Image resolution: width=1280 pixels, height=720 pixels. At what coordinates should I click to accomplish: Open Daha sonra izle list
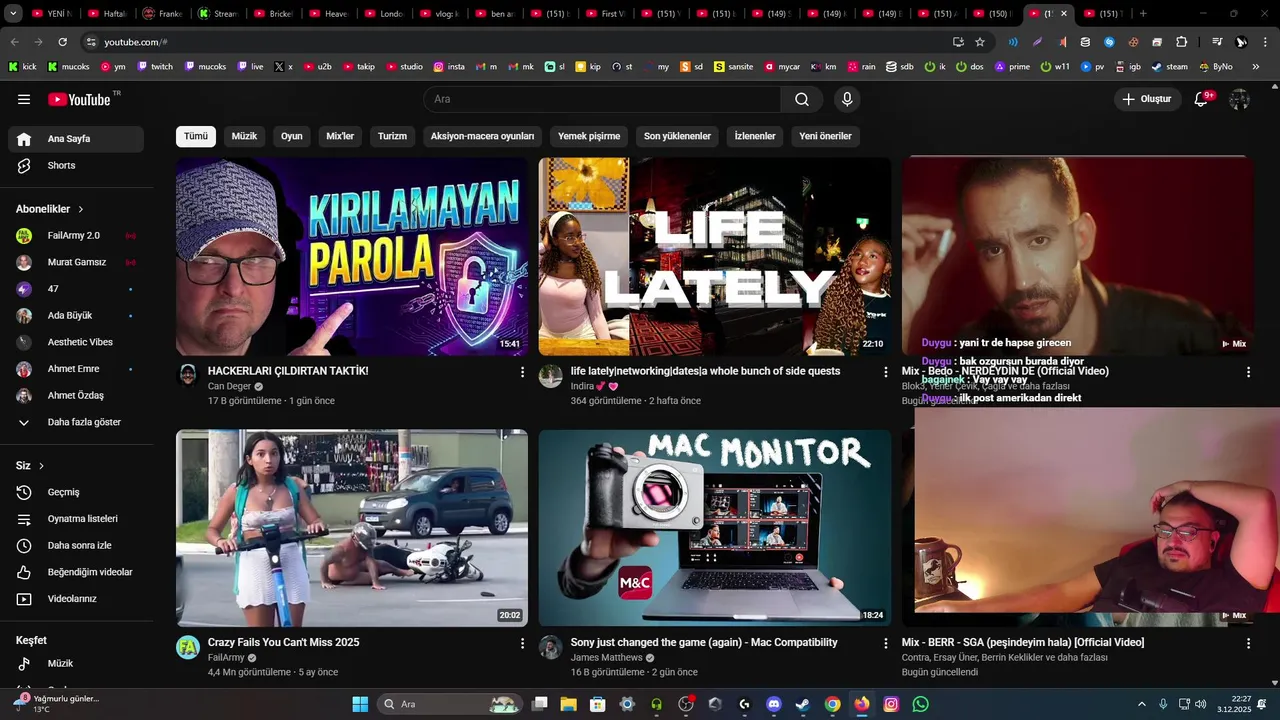pos(76,546)
